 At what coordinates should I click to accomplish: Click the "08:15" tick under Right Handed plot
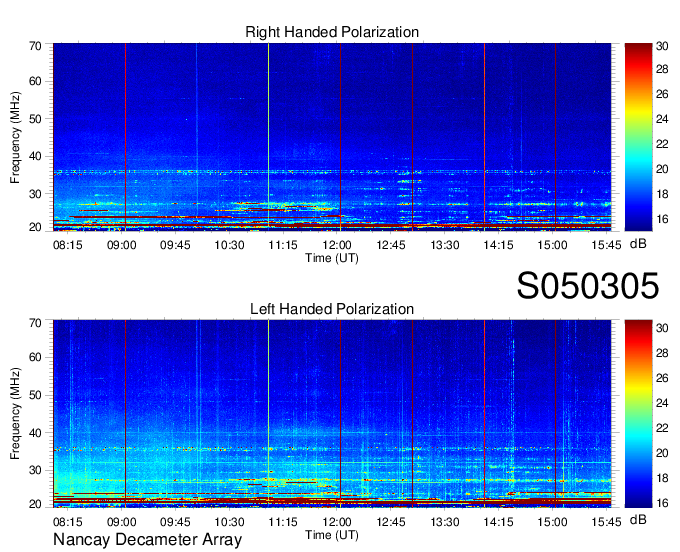[68, 245]
